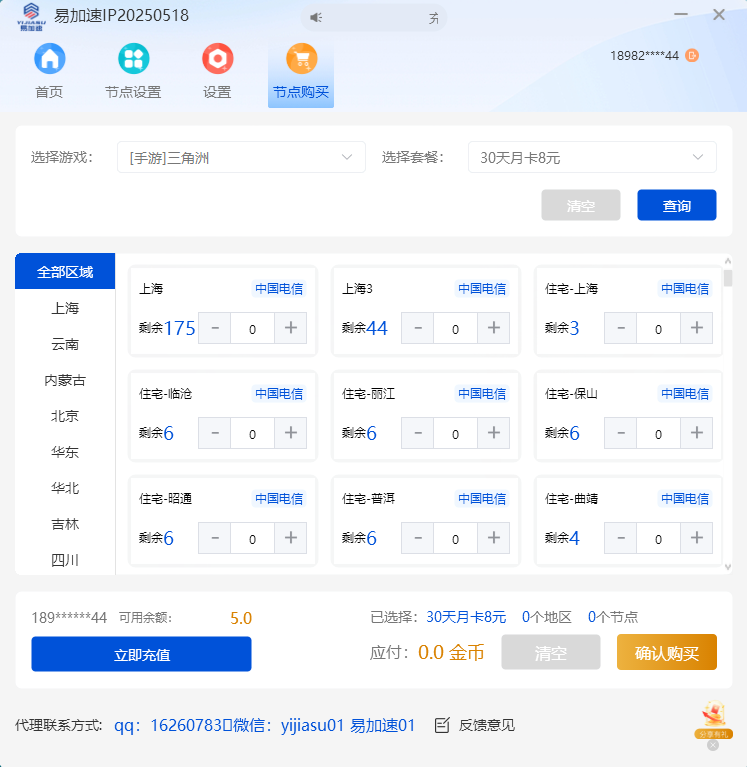The height and width of the screenshot is (767, 747).
Task: Decrease quantity for 住宅-普洱 node
Action: (x=417, y=538)
